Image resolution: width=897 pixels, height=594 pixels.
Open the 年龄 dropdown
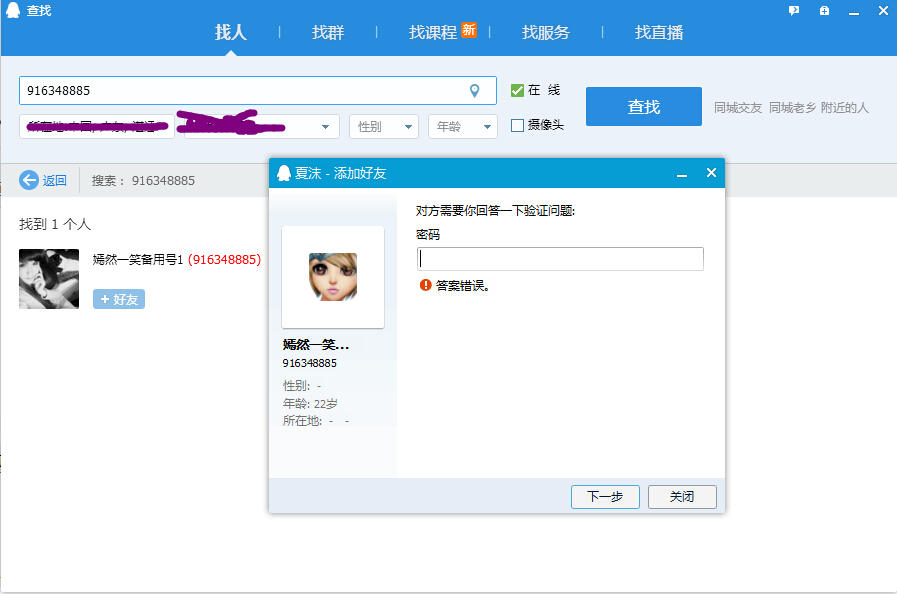click(x=463, y=126)
